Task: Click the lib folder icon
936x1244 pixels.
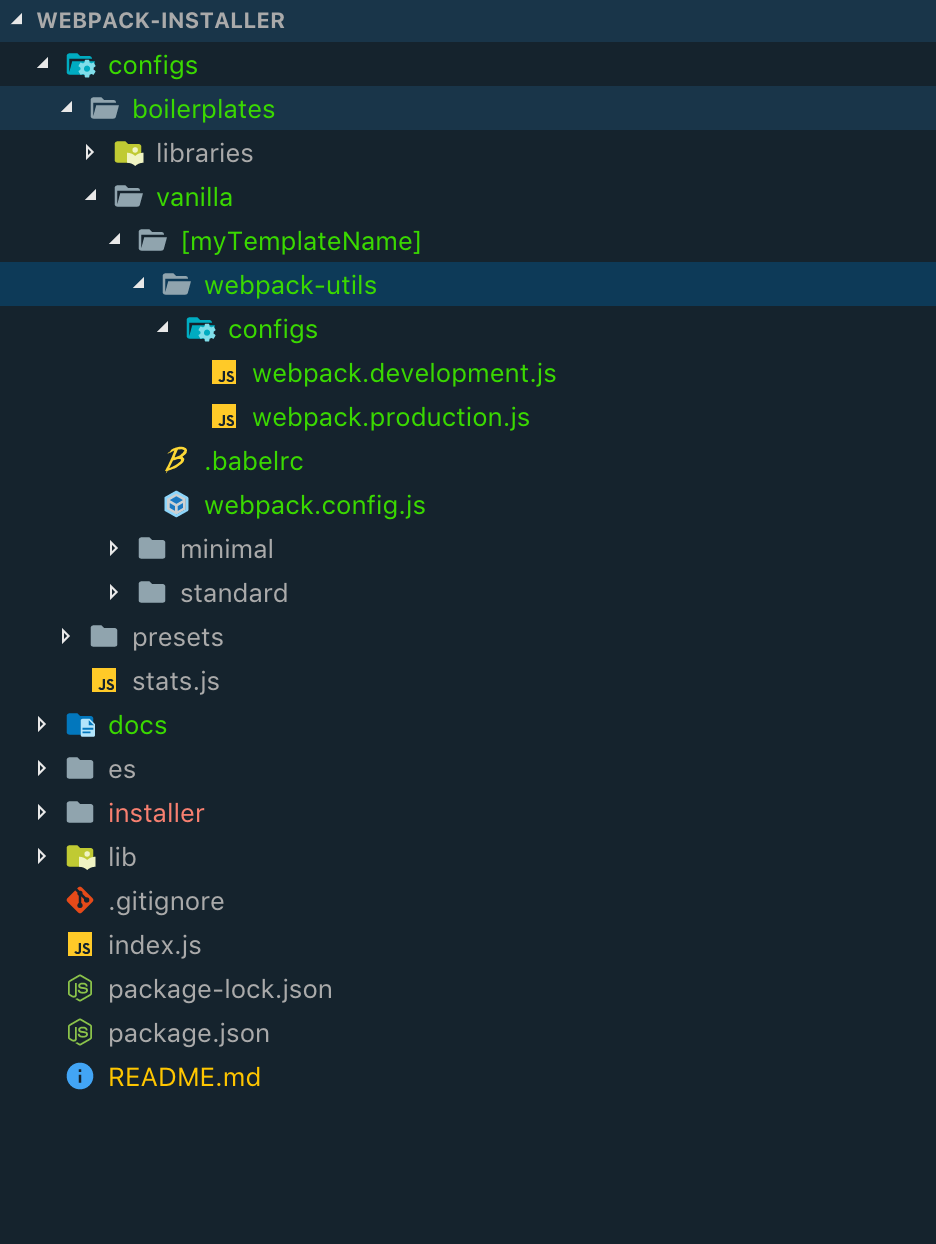Action: click(81, 857)
